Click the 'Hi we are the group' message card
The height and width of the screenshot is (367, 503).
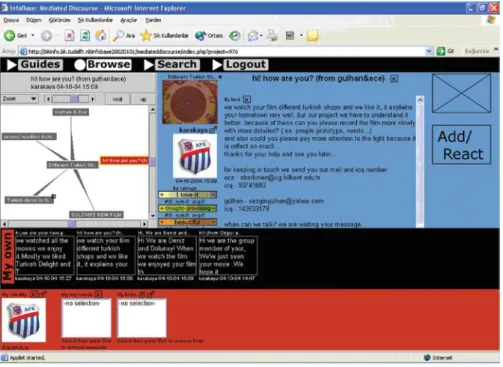(x=228, y=255)
